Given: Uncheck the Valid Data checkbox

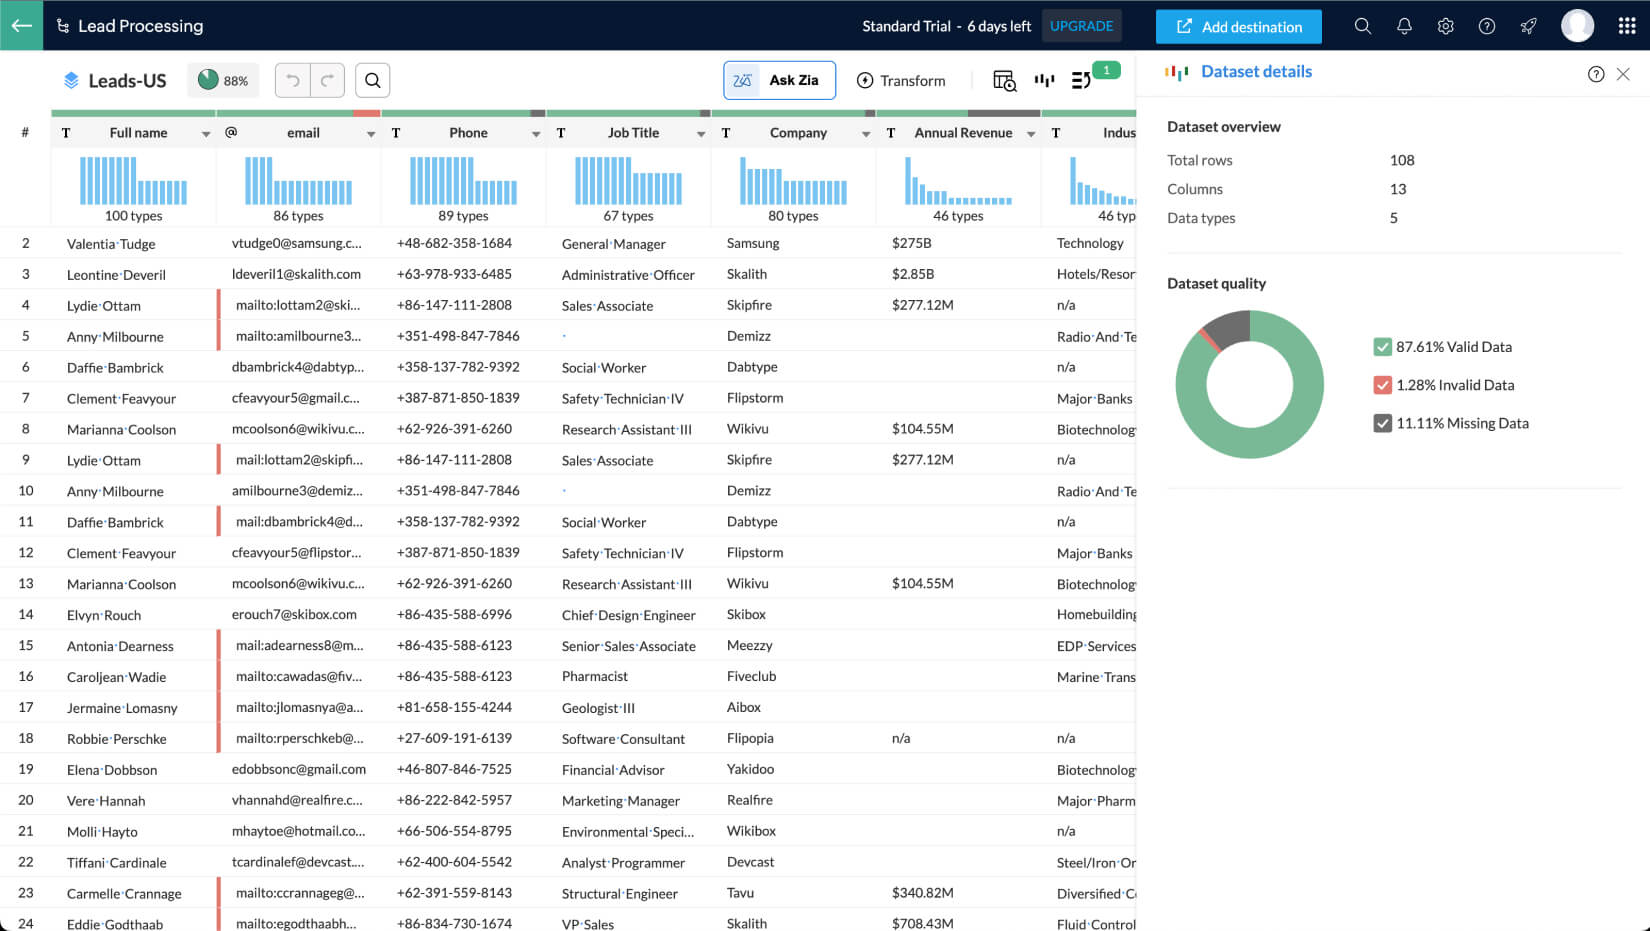Looking at the screenshot, I should (x=1382, y=347).
